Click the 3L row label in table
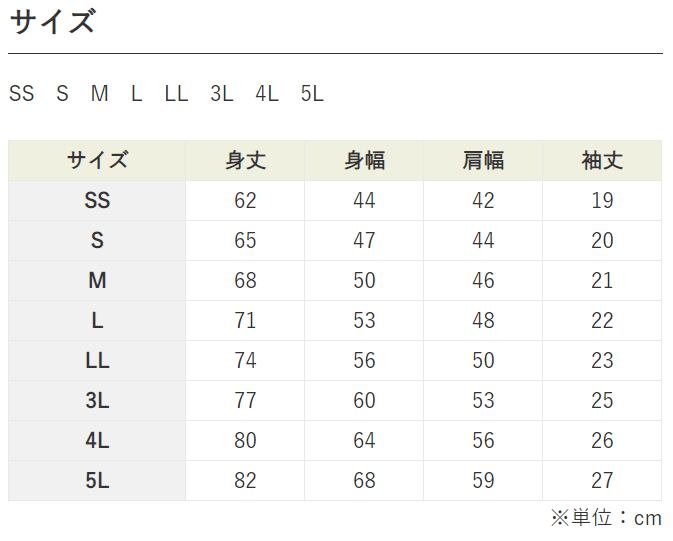 tap(97, 401)
